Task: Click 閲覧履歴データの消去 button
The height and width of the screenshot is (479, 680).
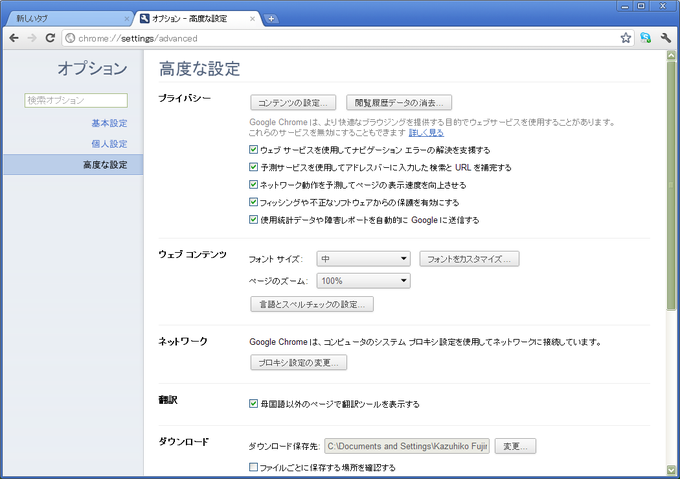Action: pyautogui.click(x=399, y=103)
